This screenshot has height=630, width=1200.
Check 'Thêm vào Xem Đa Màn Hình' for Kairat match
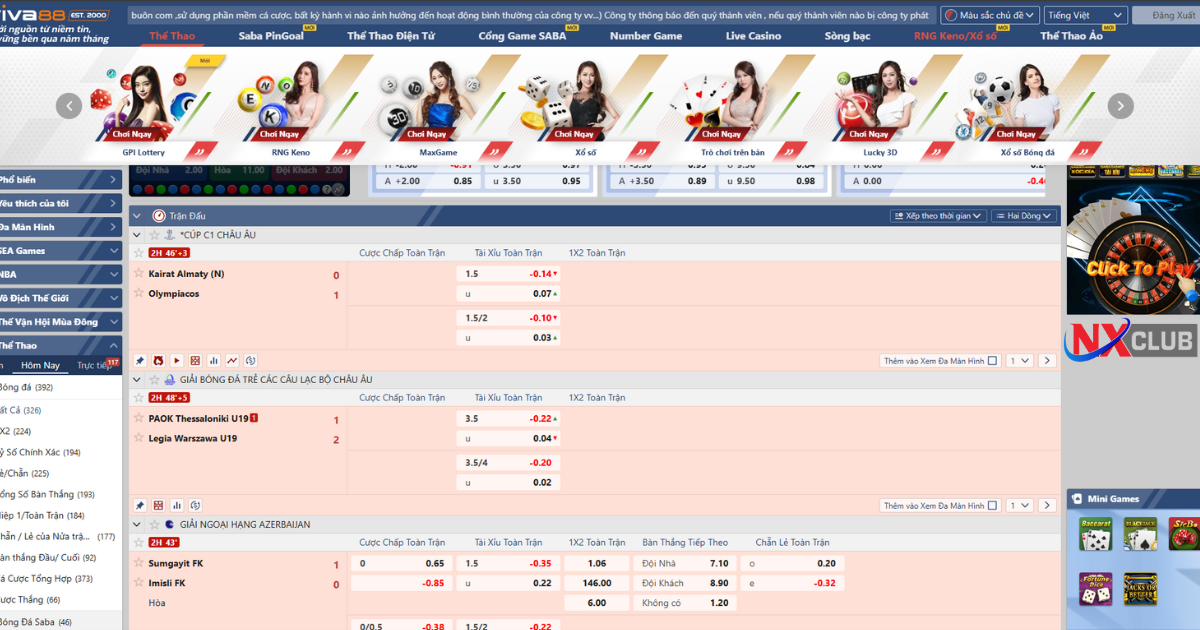pos(992,361)
